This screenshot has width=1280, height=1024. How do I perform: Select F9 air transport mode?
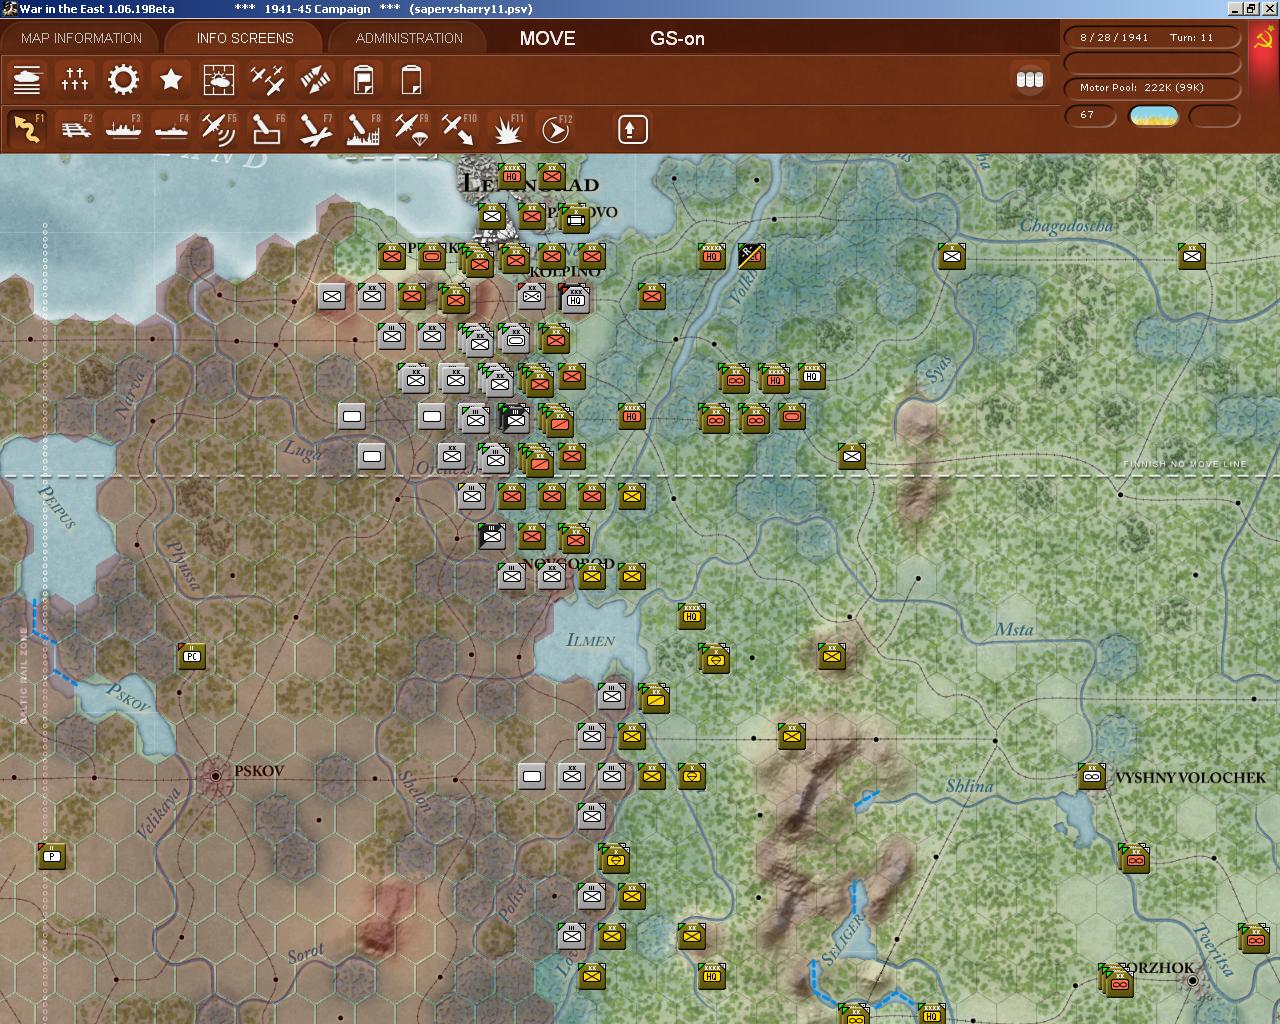tap(411, 129)
